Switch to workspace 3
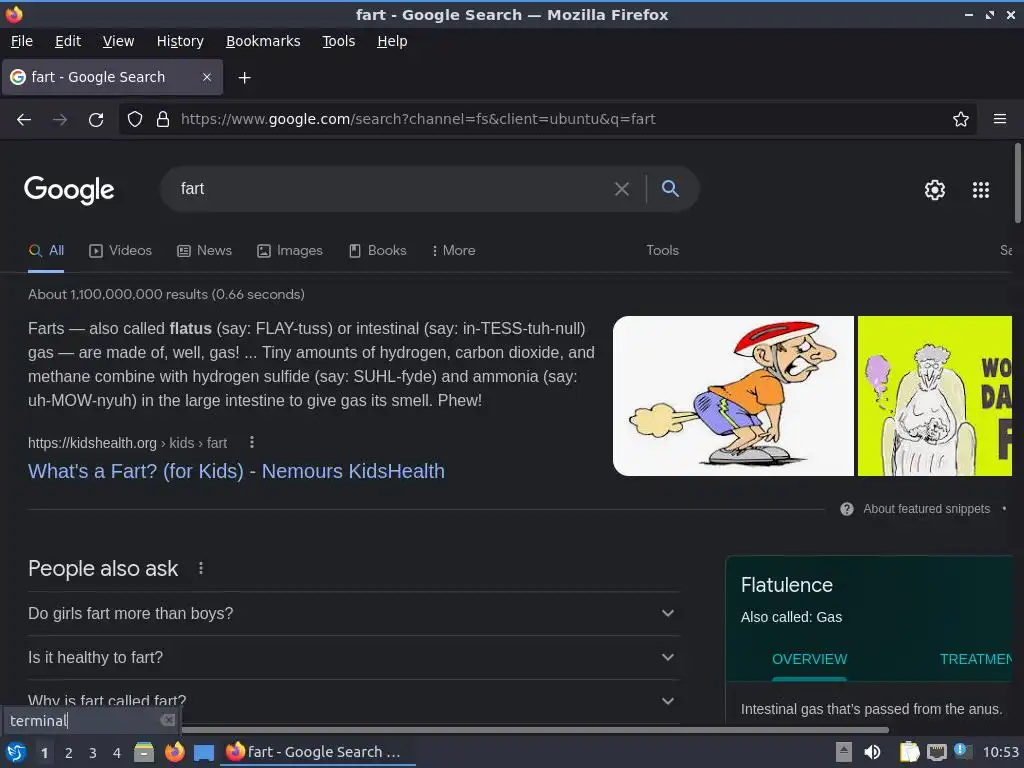The height and width of the screenshot is (768, 1024). click(x=93, y=753)
